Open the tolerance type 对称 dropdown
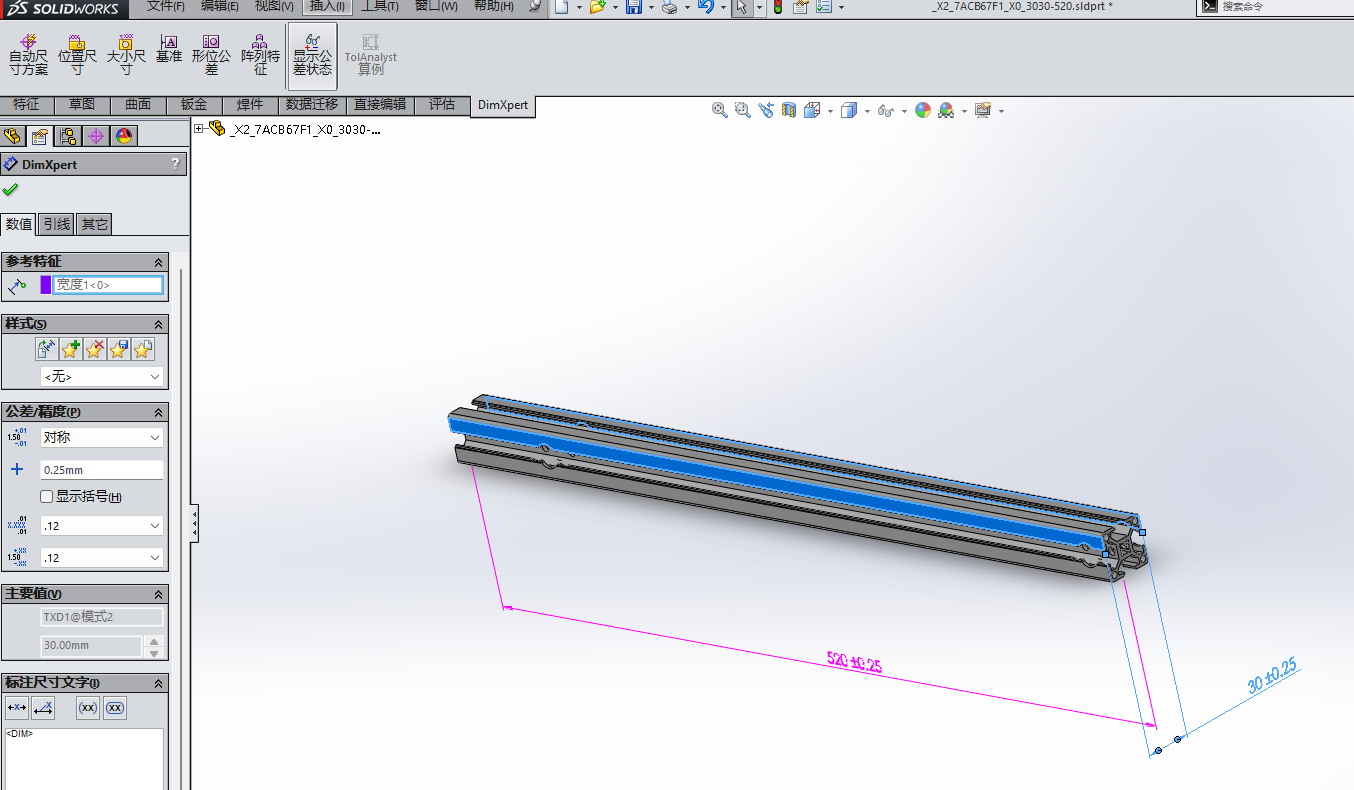The height and width of the screenshot is (790, 1354). point(102,437)
